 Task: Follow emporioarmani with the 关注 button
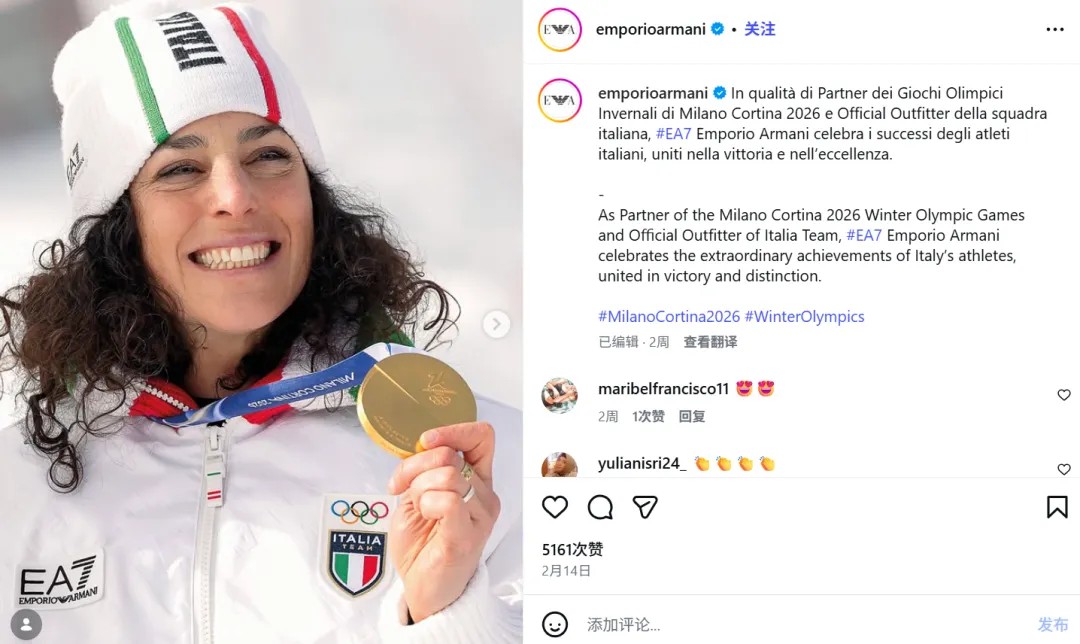pos(760,29)
